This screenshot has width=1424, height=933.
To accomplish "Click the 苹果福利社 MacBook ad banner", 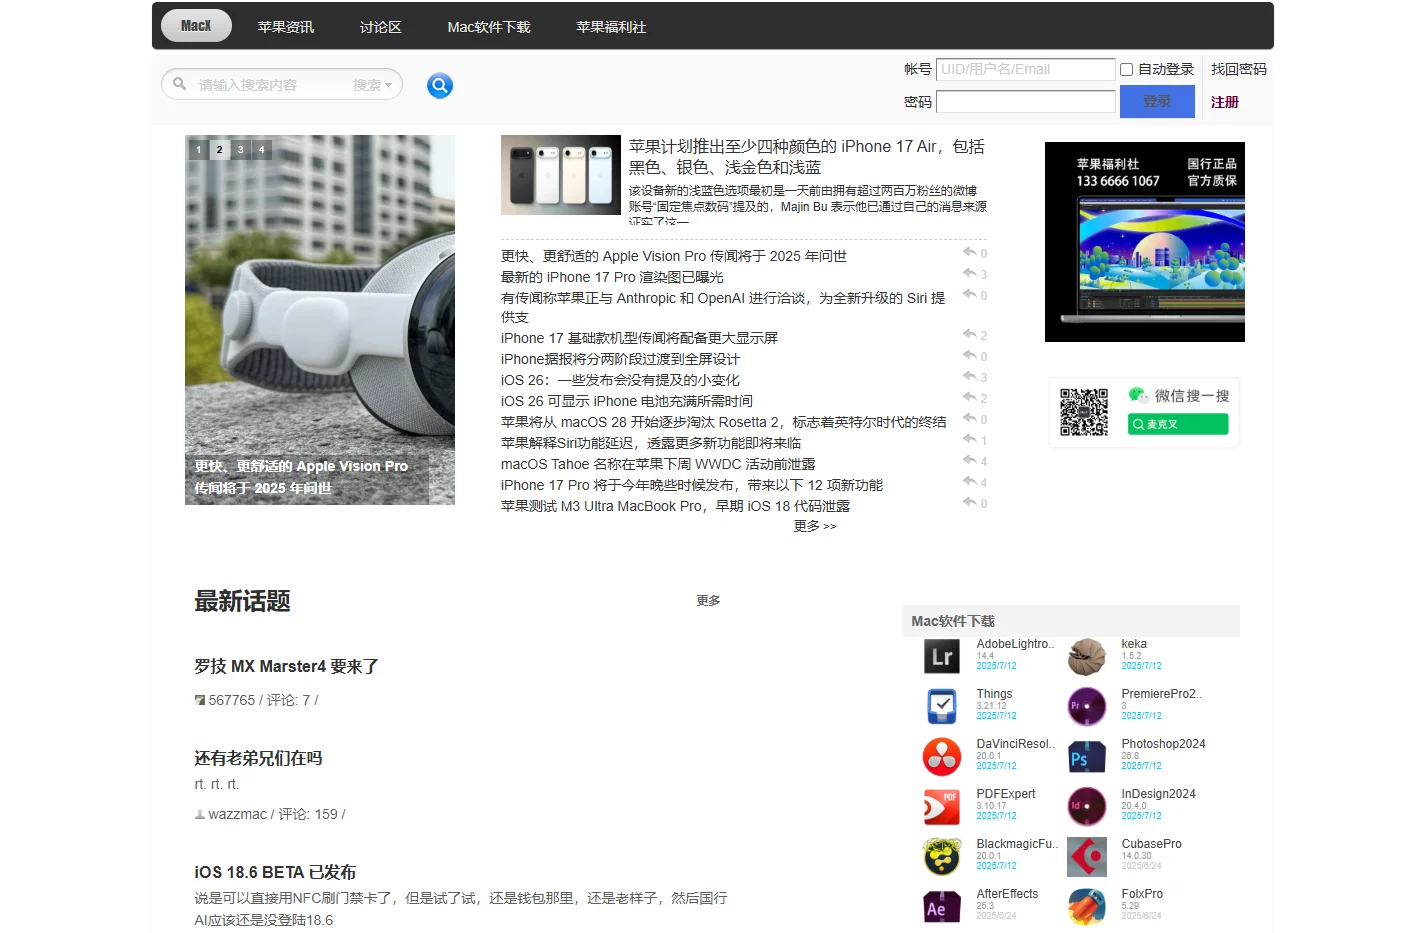I will [x=1145, y=242].
